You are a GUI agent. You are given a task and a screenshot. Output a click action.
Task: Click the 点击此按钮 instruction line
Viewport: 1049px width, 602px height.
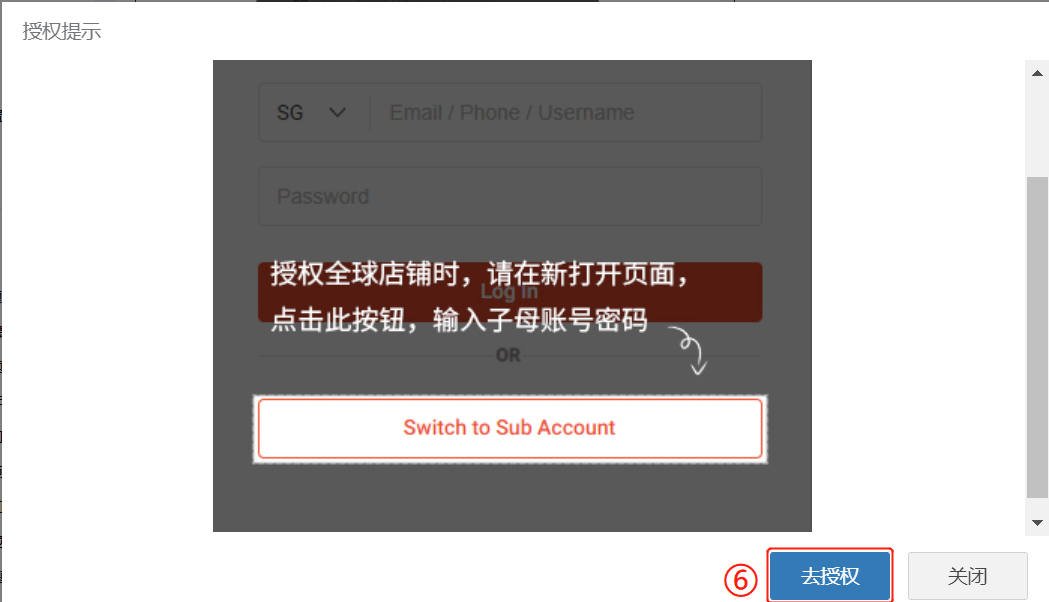(459, 320)
